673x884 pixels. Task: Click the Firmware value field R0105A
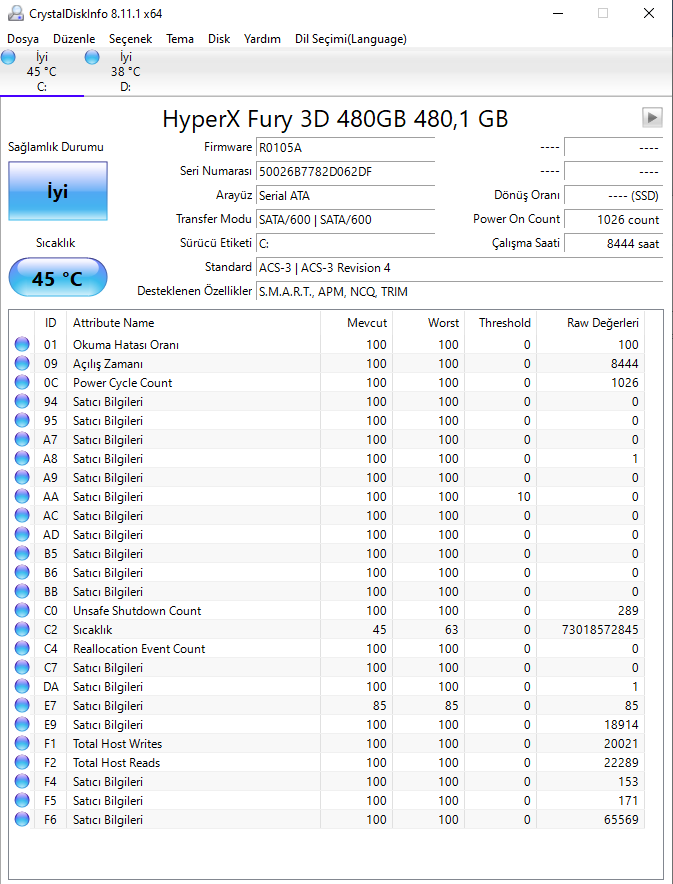345,147
